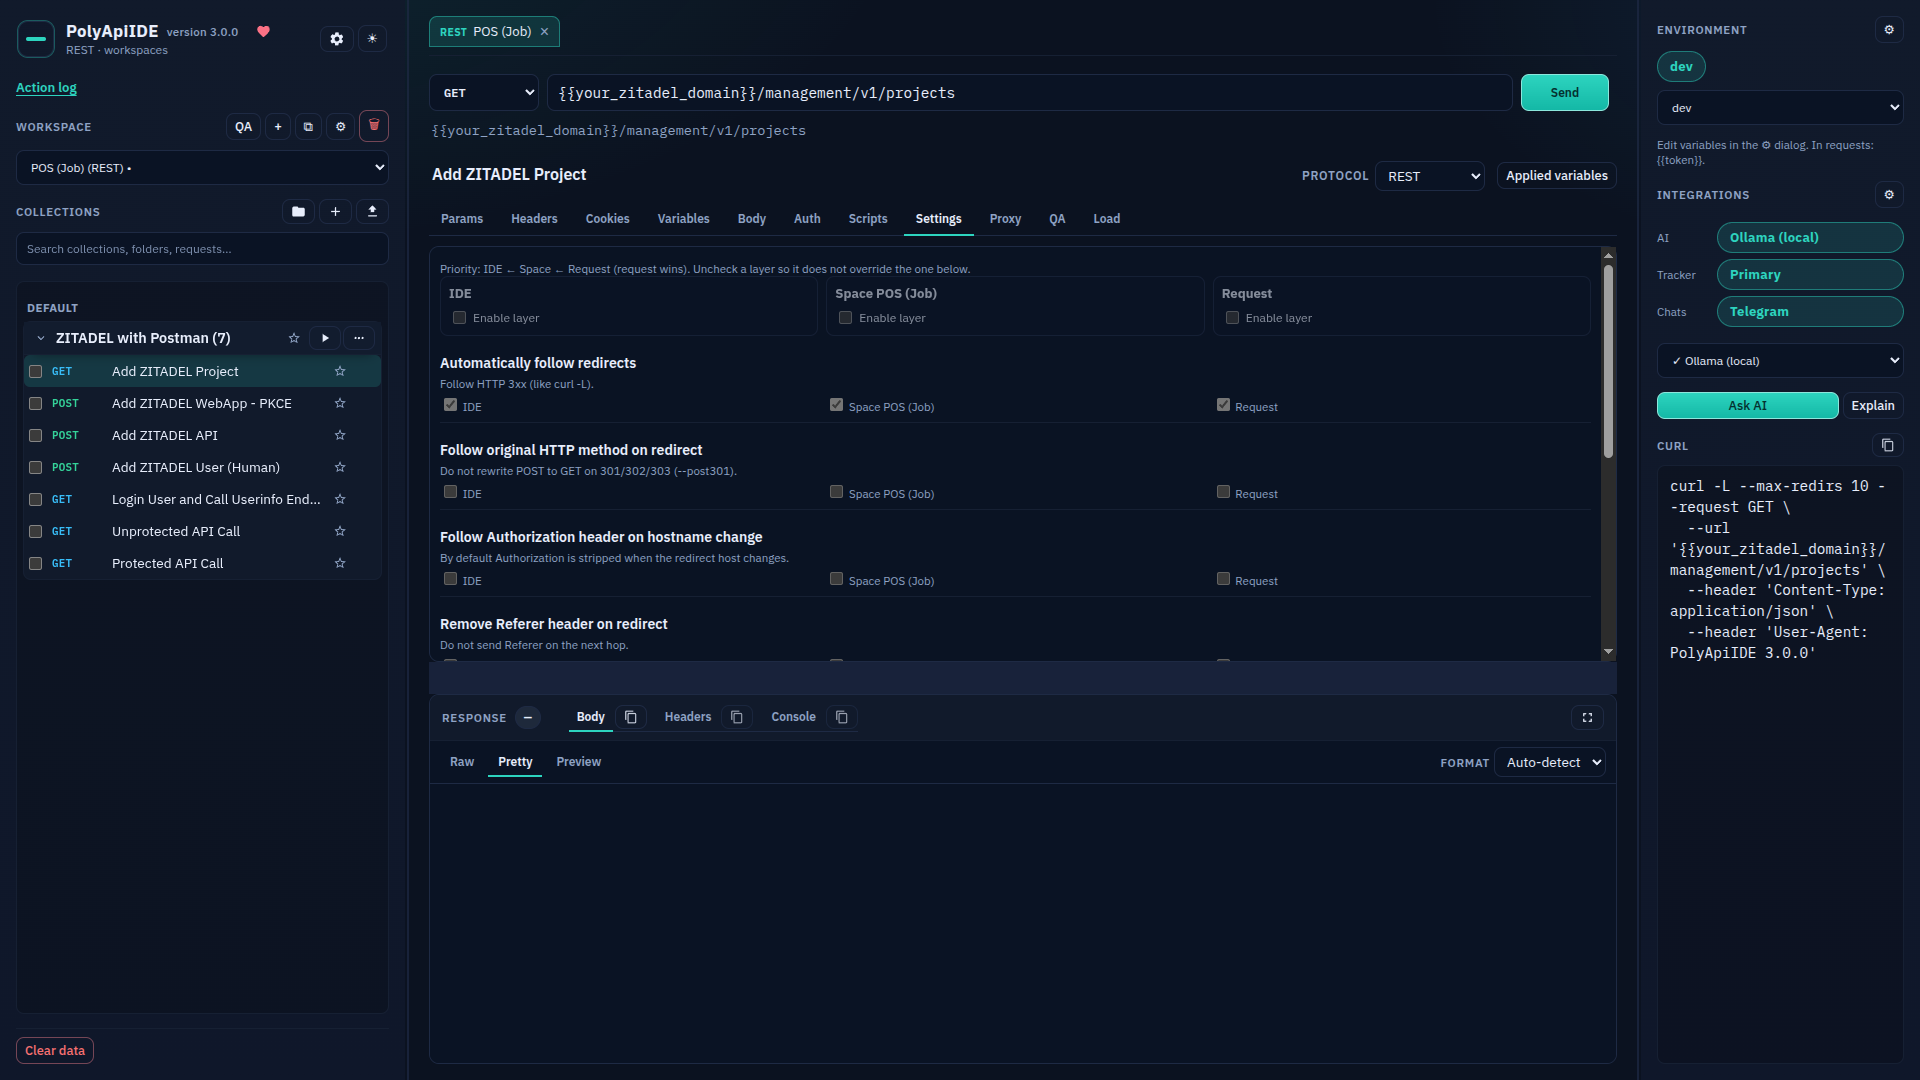Open the dev environment dropdown
The image size is (1920, 1080).
(1780, 108)
